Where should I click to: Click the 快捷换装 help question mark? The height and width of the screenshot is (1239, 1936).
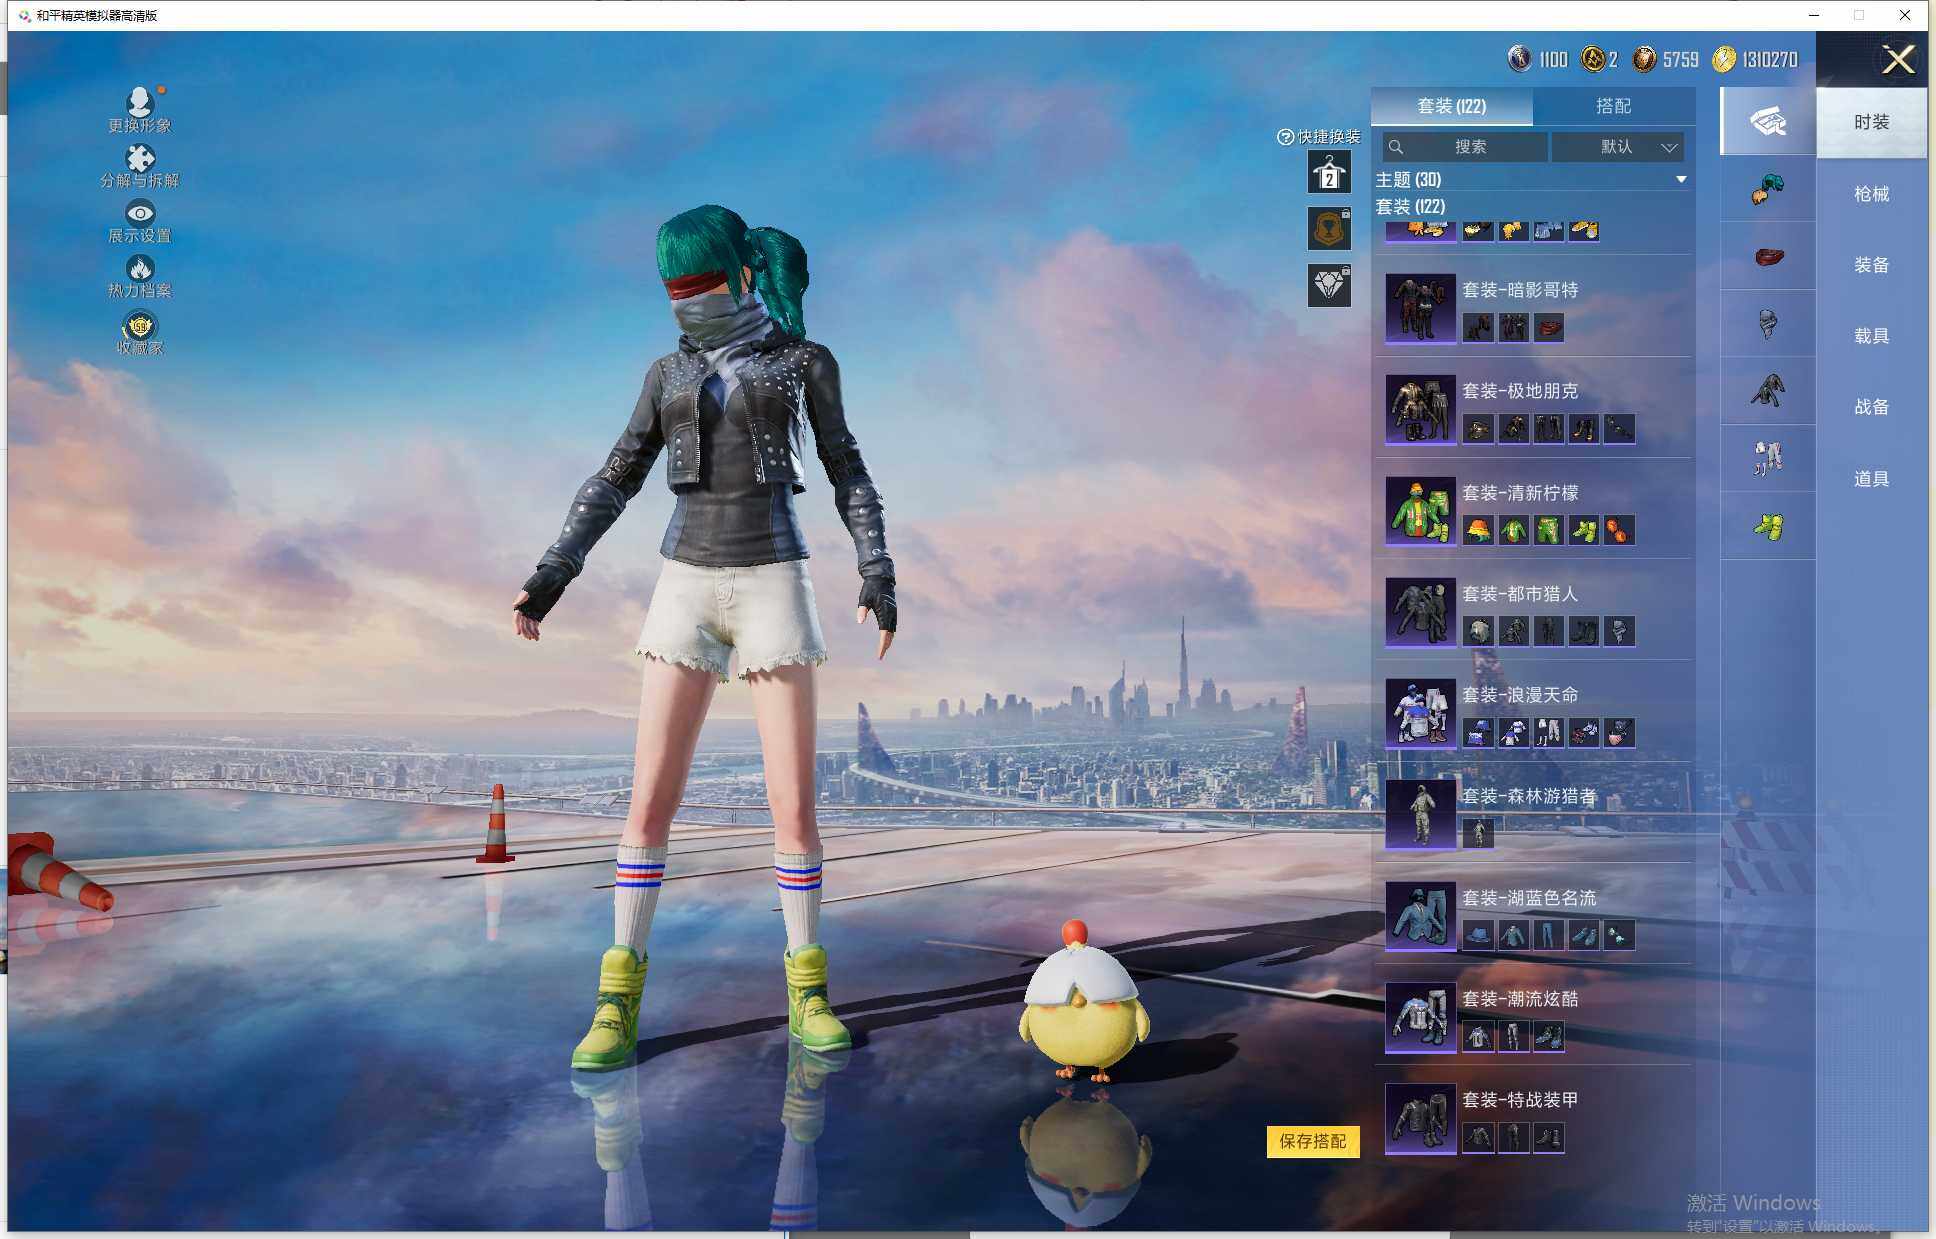point(1285,137)
